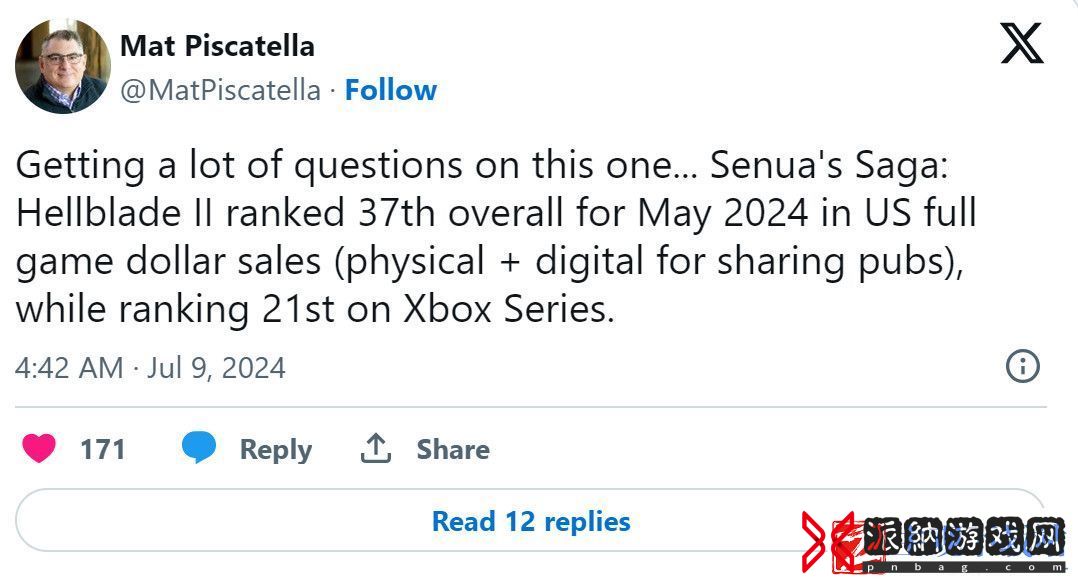Open the X logo link

[1022, 43]
